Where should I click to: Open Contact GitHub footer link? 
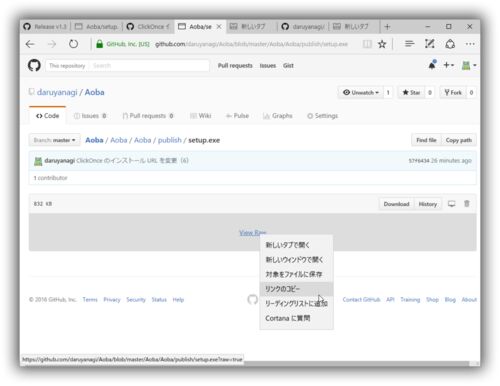point(361,300)
